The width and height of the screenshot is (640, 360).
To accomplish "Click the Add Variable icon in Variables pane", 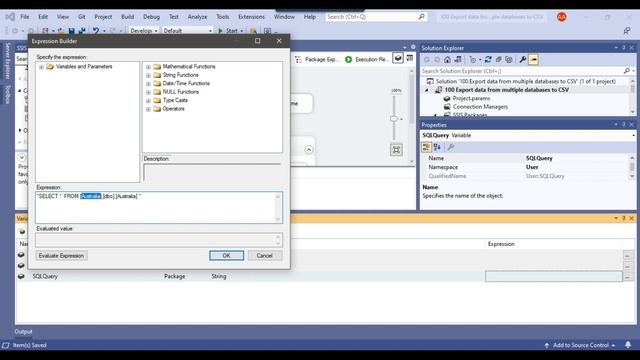I will [x=22, y=231].
